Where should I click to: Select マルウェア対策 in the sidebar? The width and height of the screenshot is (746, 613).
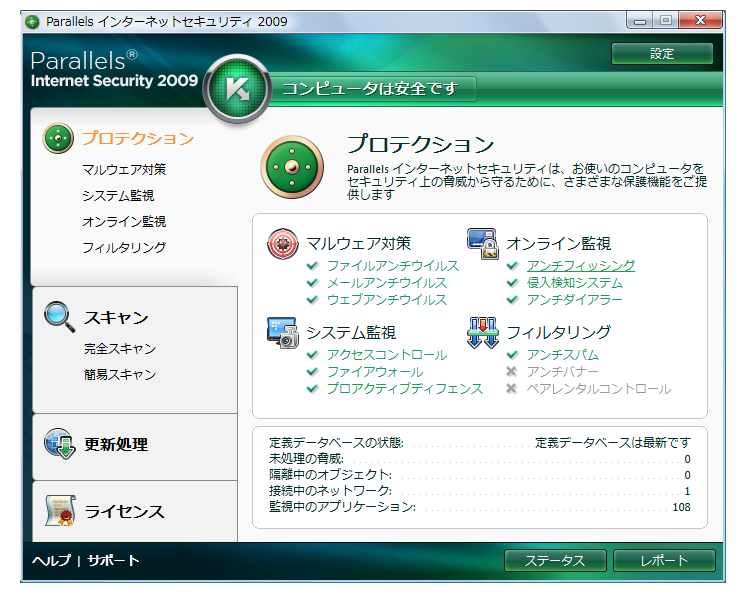tap(124, 169)
